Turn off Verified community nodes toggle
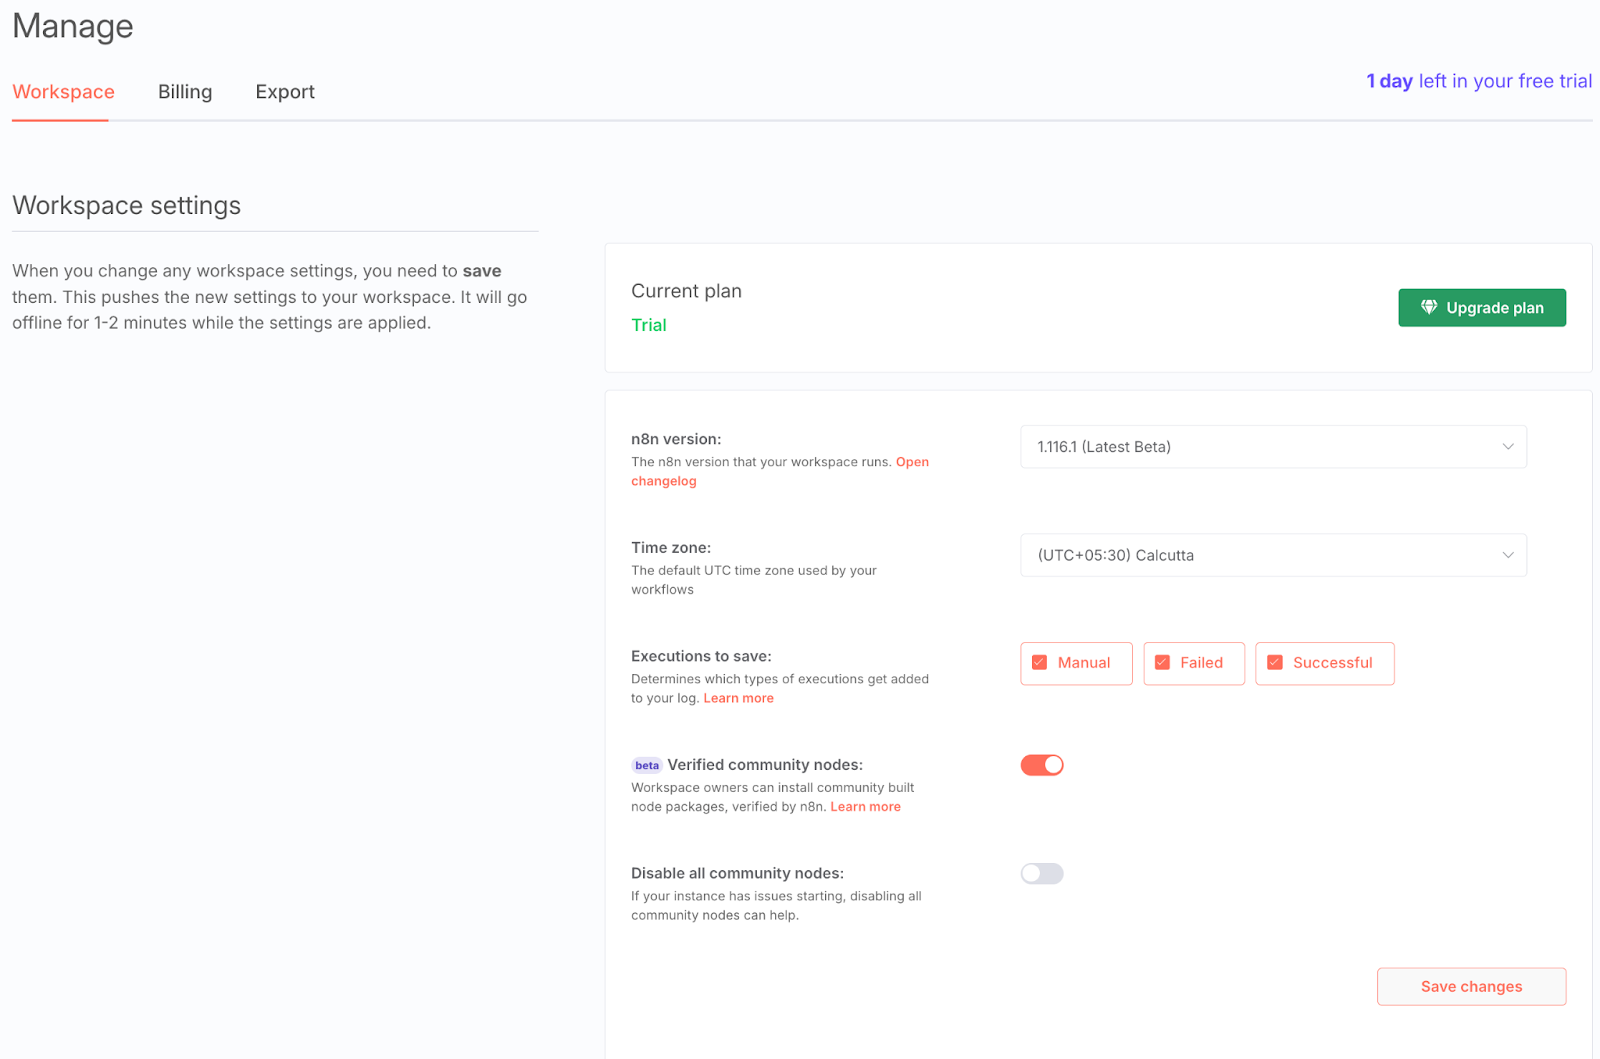 coord(1041,765)
